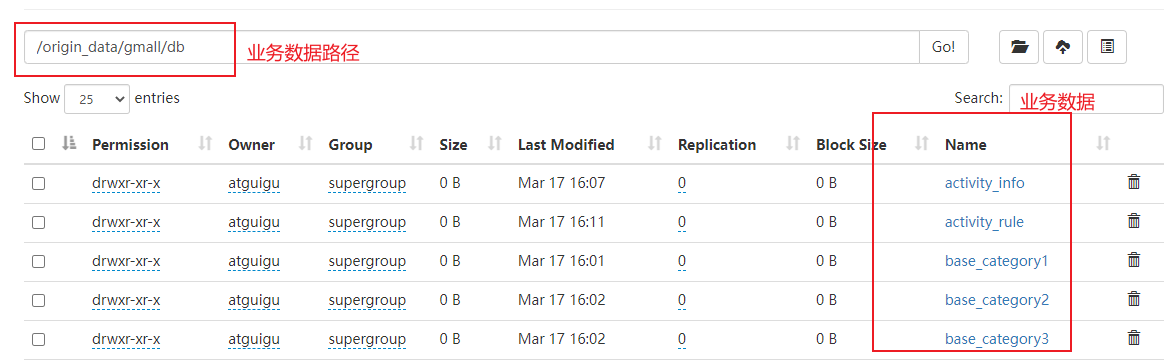Sort by Last Modified column sort icon

654,144
